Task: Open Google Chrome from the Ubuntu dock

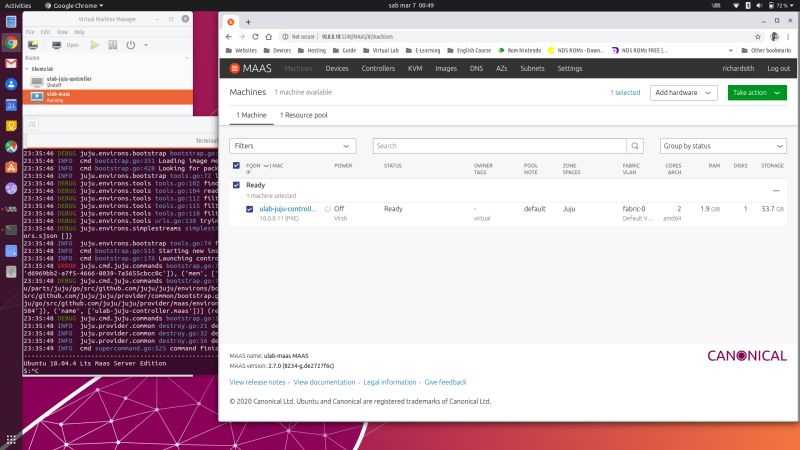Action: [x=11, y=43]
